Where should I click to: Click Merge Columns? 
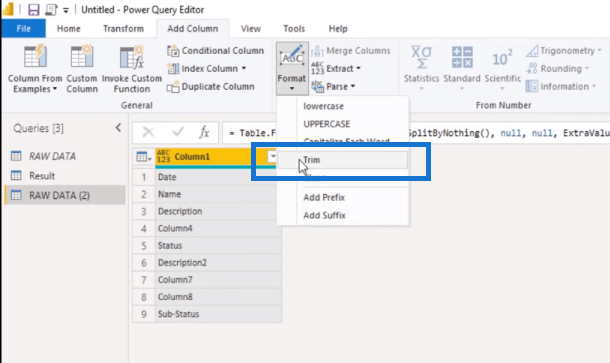coord(351,51)
